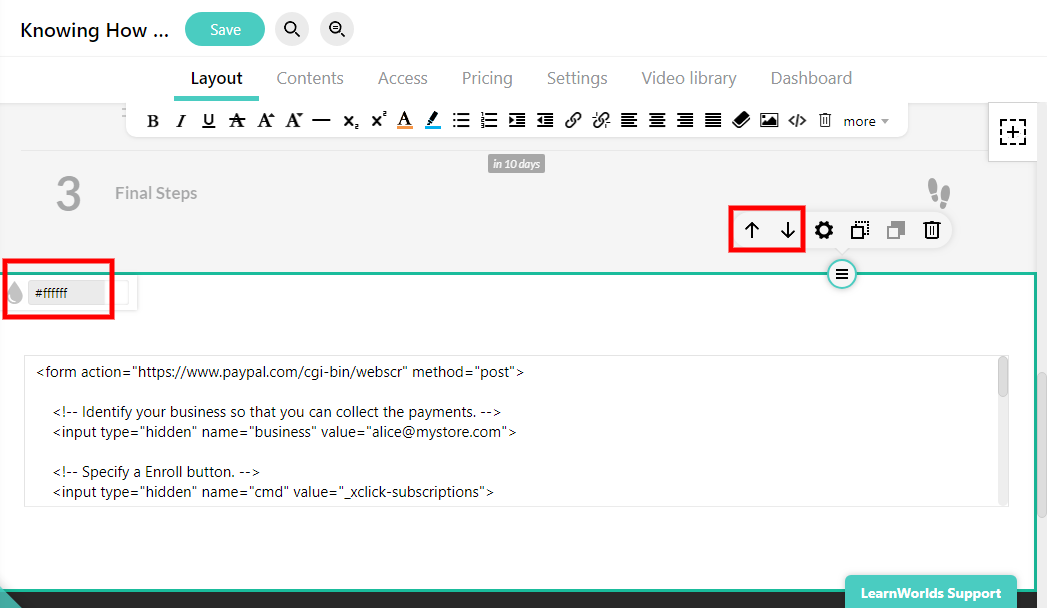Open the highlight color marker icon
Viewport: 1047px width, 608px height.
433,120
